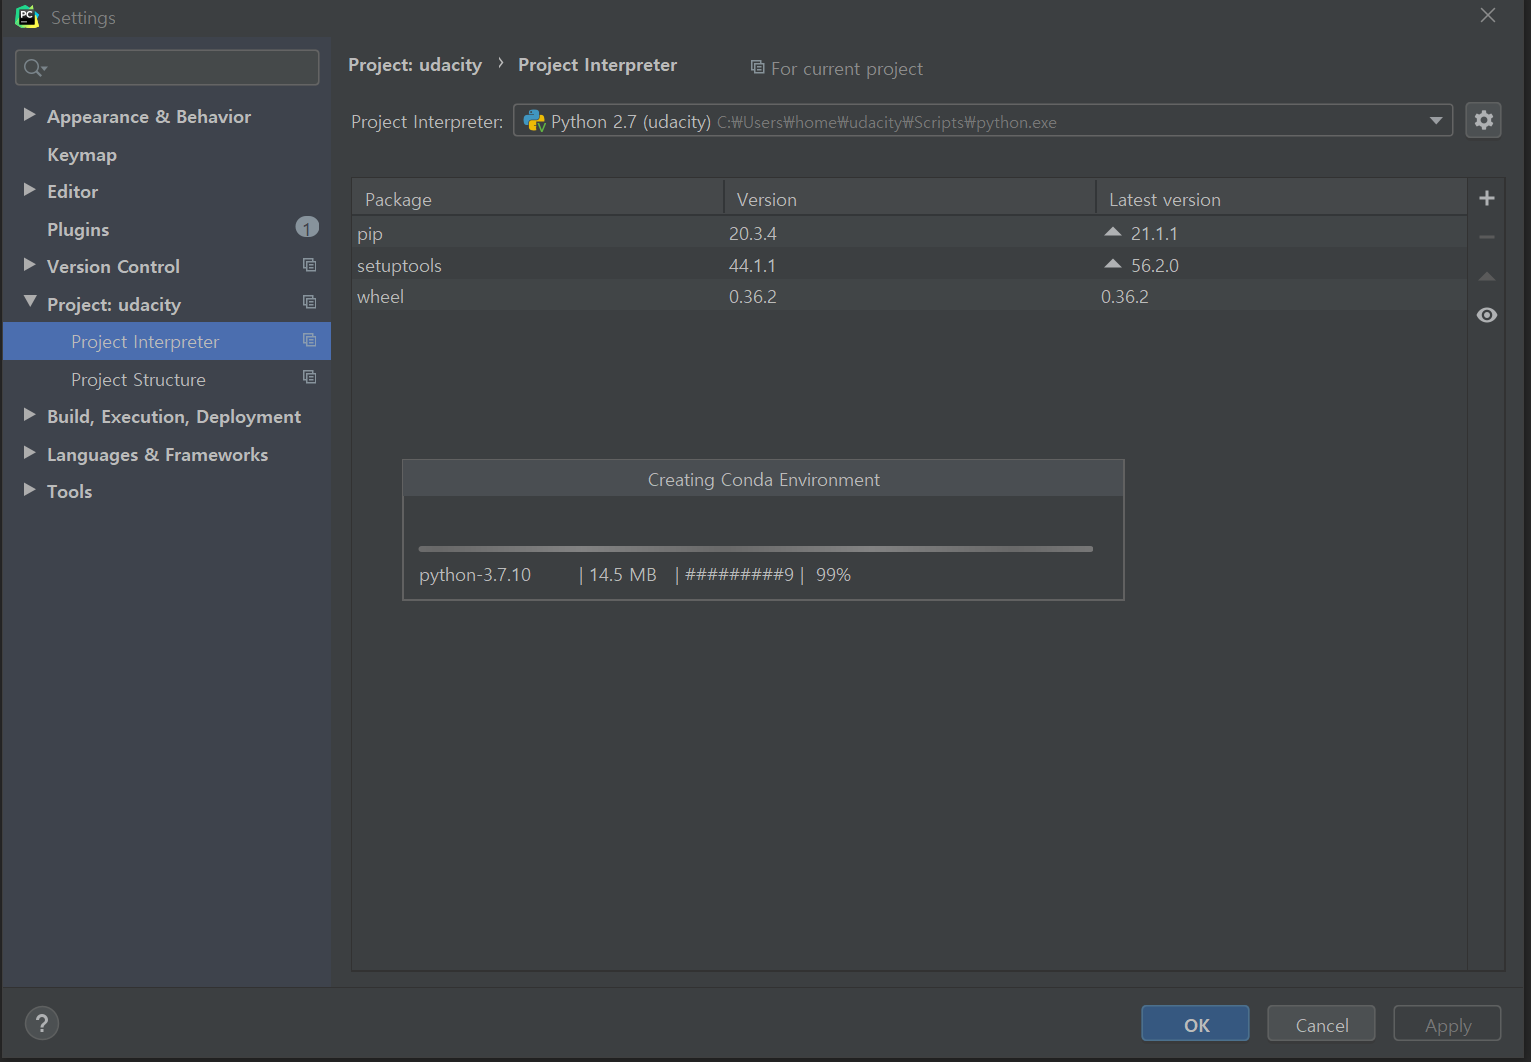Click the project-level icon beside Project: udacity
The height and width of the screenshot is (1062, 1531).
[309, 302]
